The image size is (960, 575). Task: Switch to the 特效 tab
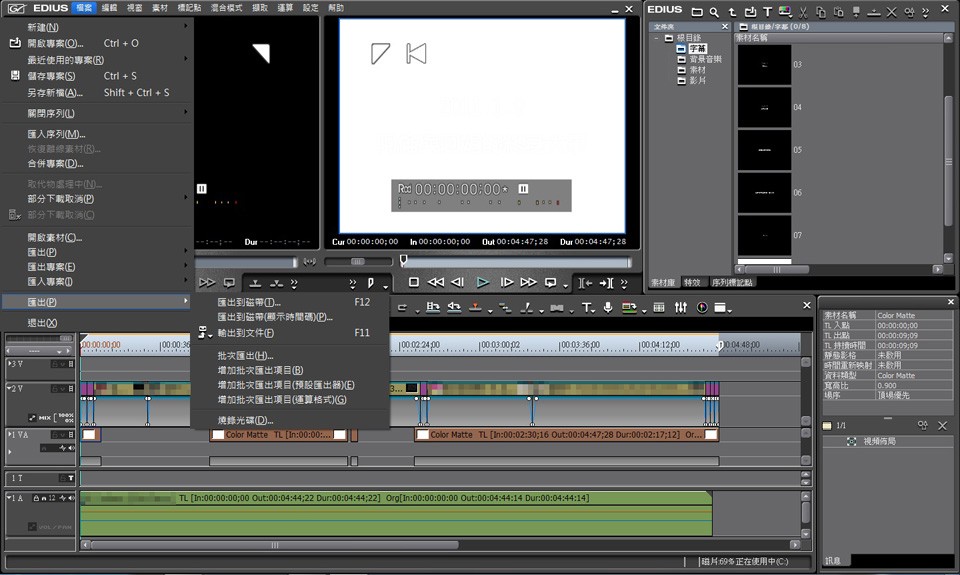click(x=691, y=283)
